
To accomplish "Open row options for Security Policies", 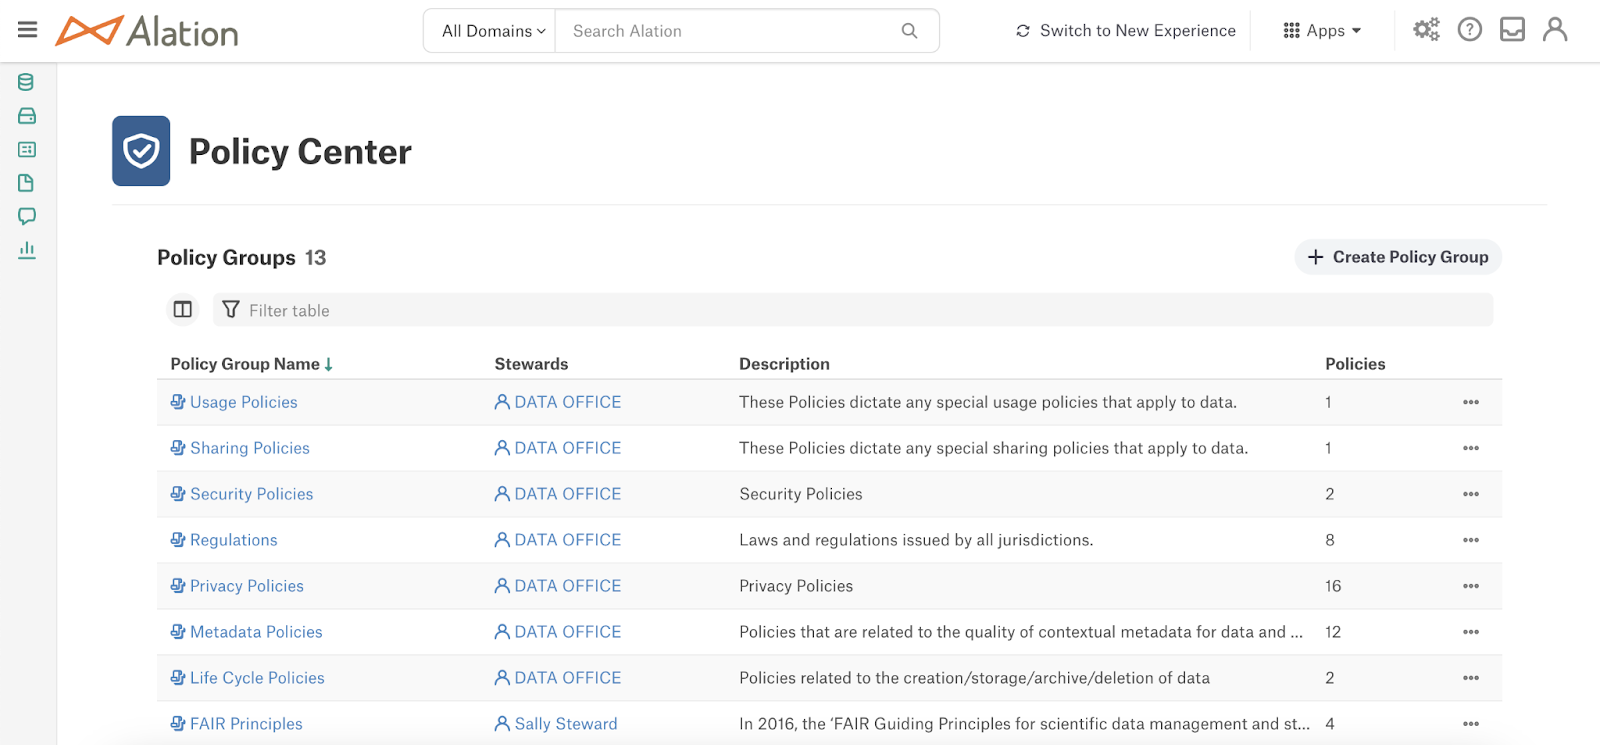I will 1470,494.
